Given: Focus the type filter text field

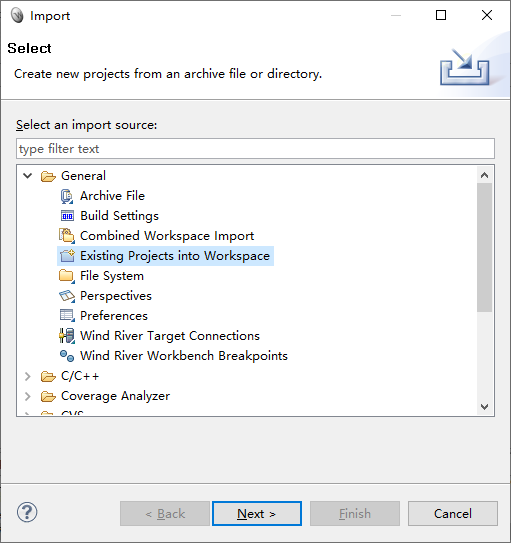Looking at the screenshot, I should pyautogui.click(x=255, y=149).
